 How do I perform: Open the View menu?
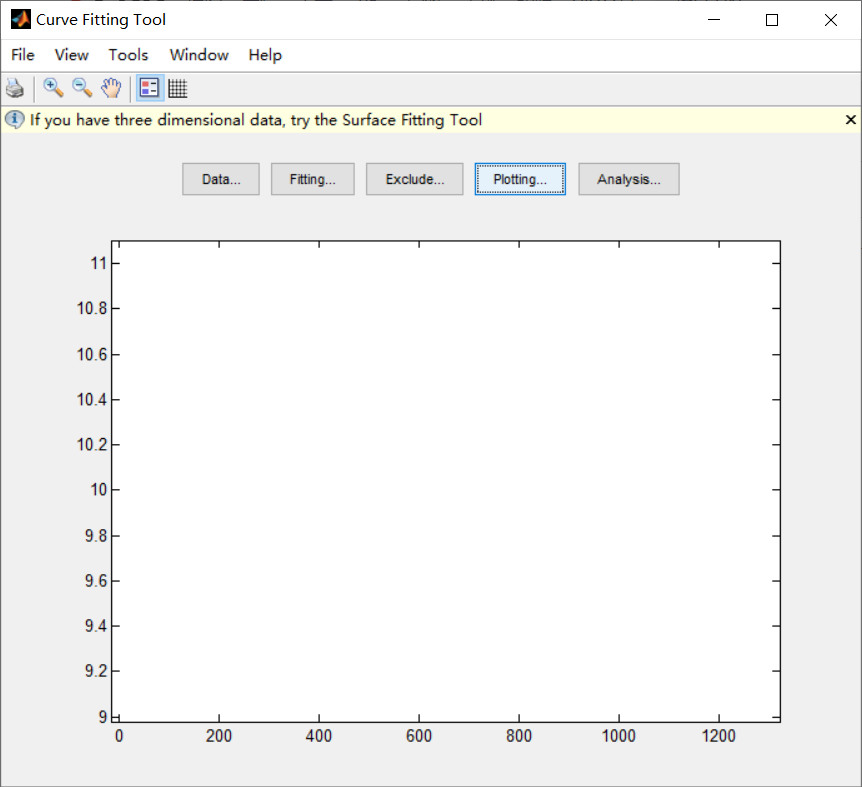70,55
